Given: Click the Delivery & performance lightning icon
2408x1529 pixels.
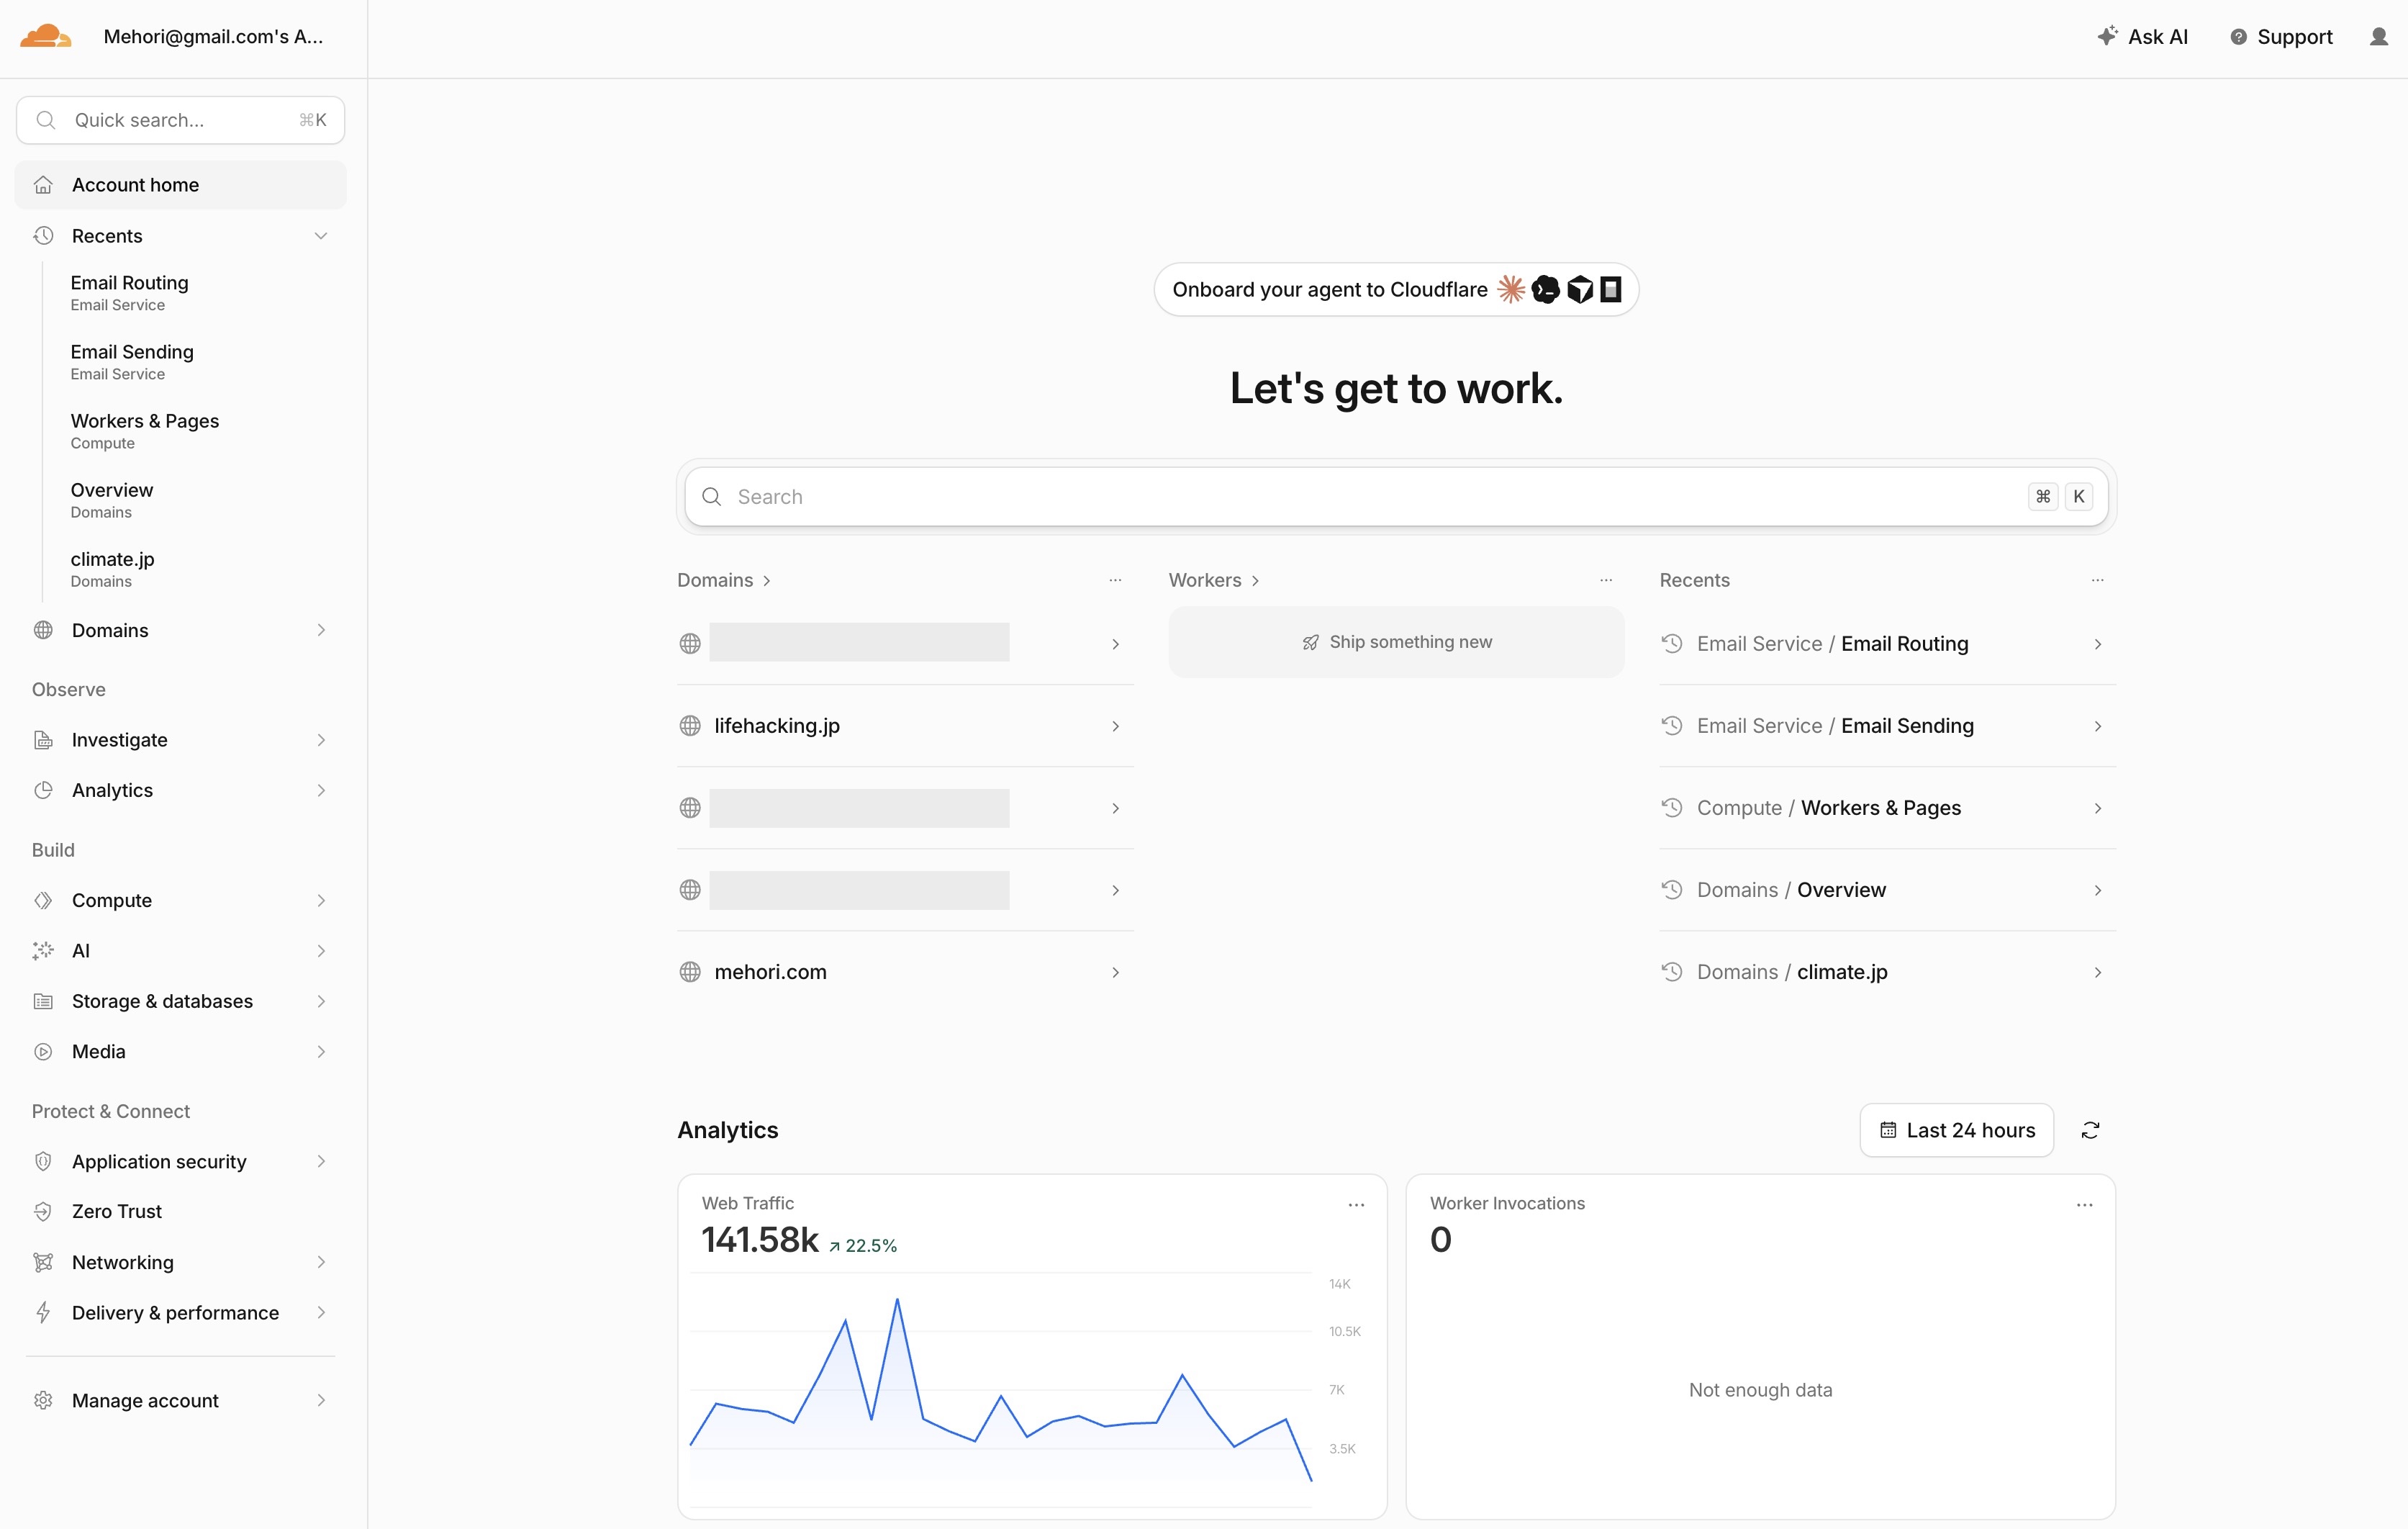Looking at the screenshot, I should (x=43, y=1312).
